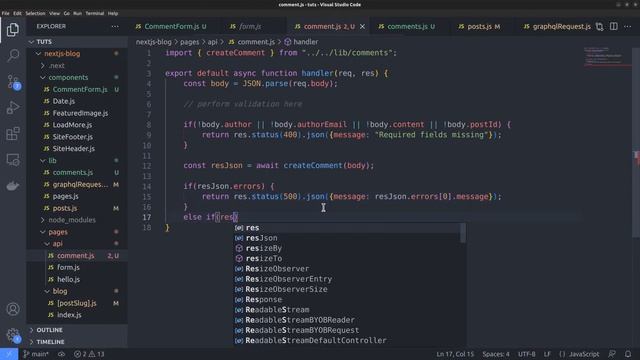The width and height of the screenshot is (640, 360).
Task: Select the resizeBy suggestion
Action: (x=349, y=248)
